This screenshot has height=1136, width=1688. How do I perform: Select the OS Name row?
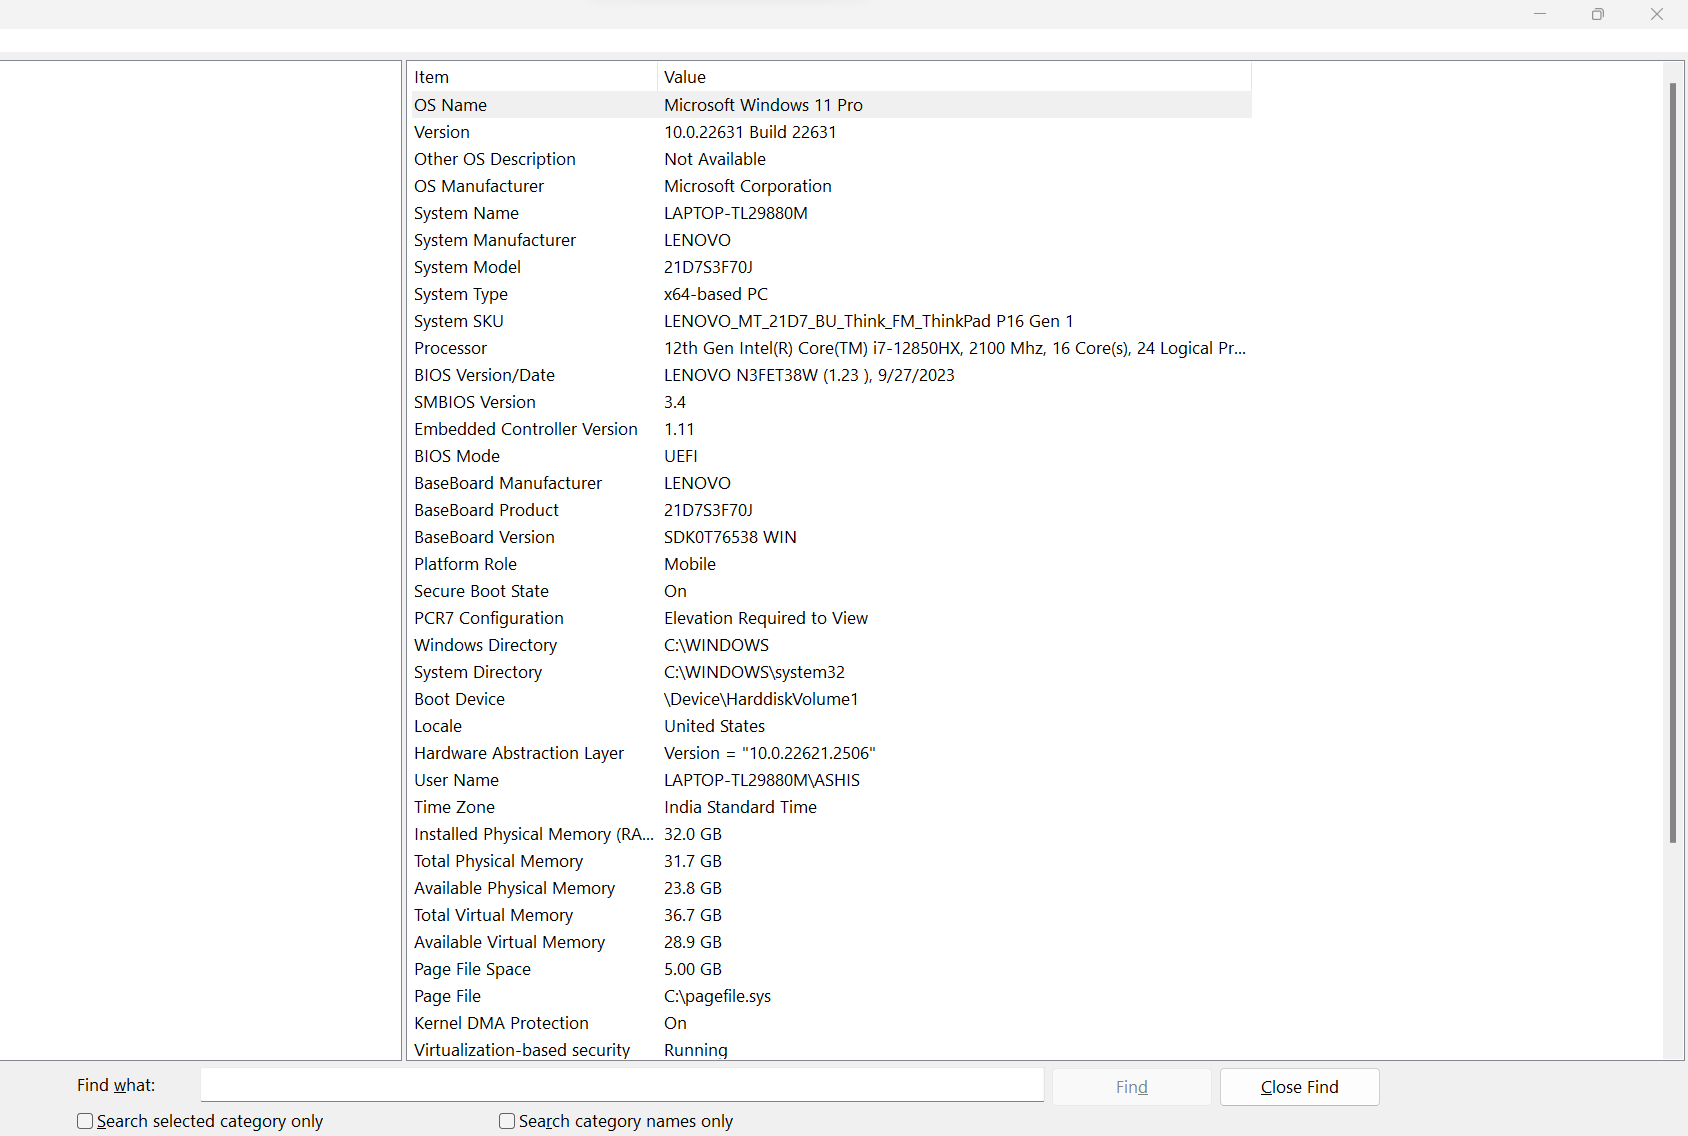[831, 105]
